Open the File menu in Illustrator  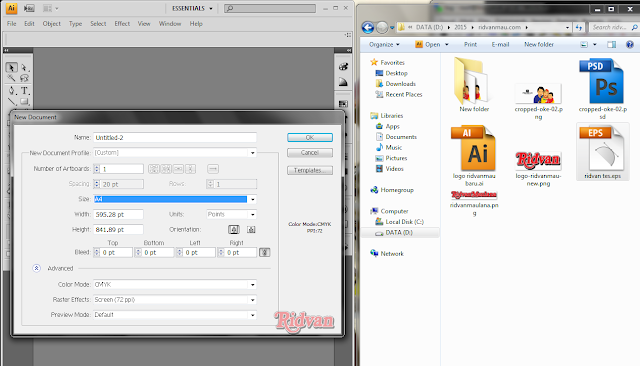click(x=11, y=24)
